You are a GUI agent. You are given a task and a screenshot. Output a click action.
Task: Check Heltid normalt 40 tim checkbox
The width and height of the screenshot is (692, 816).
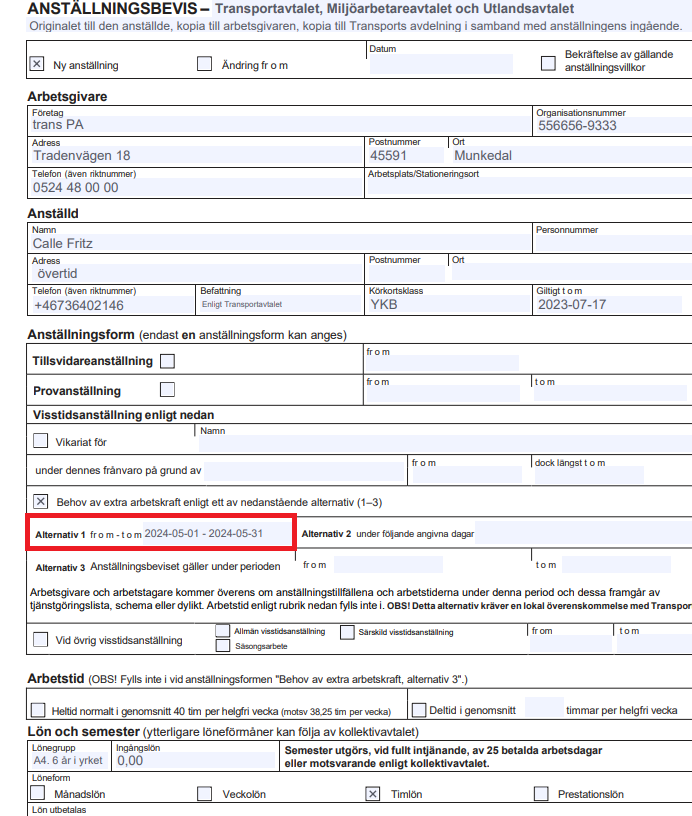38,710
